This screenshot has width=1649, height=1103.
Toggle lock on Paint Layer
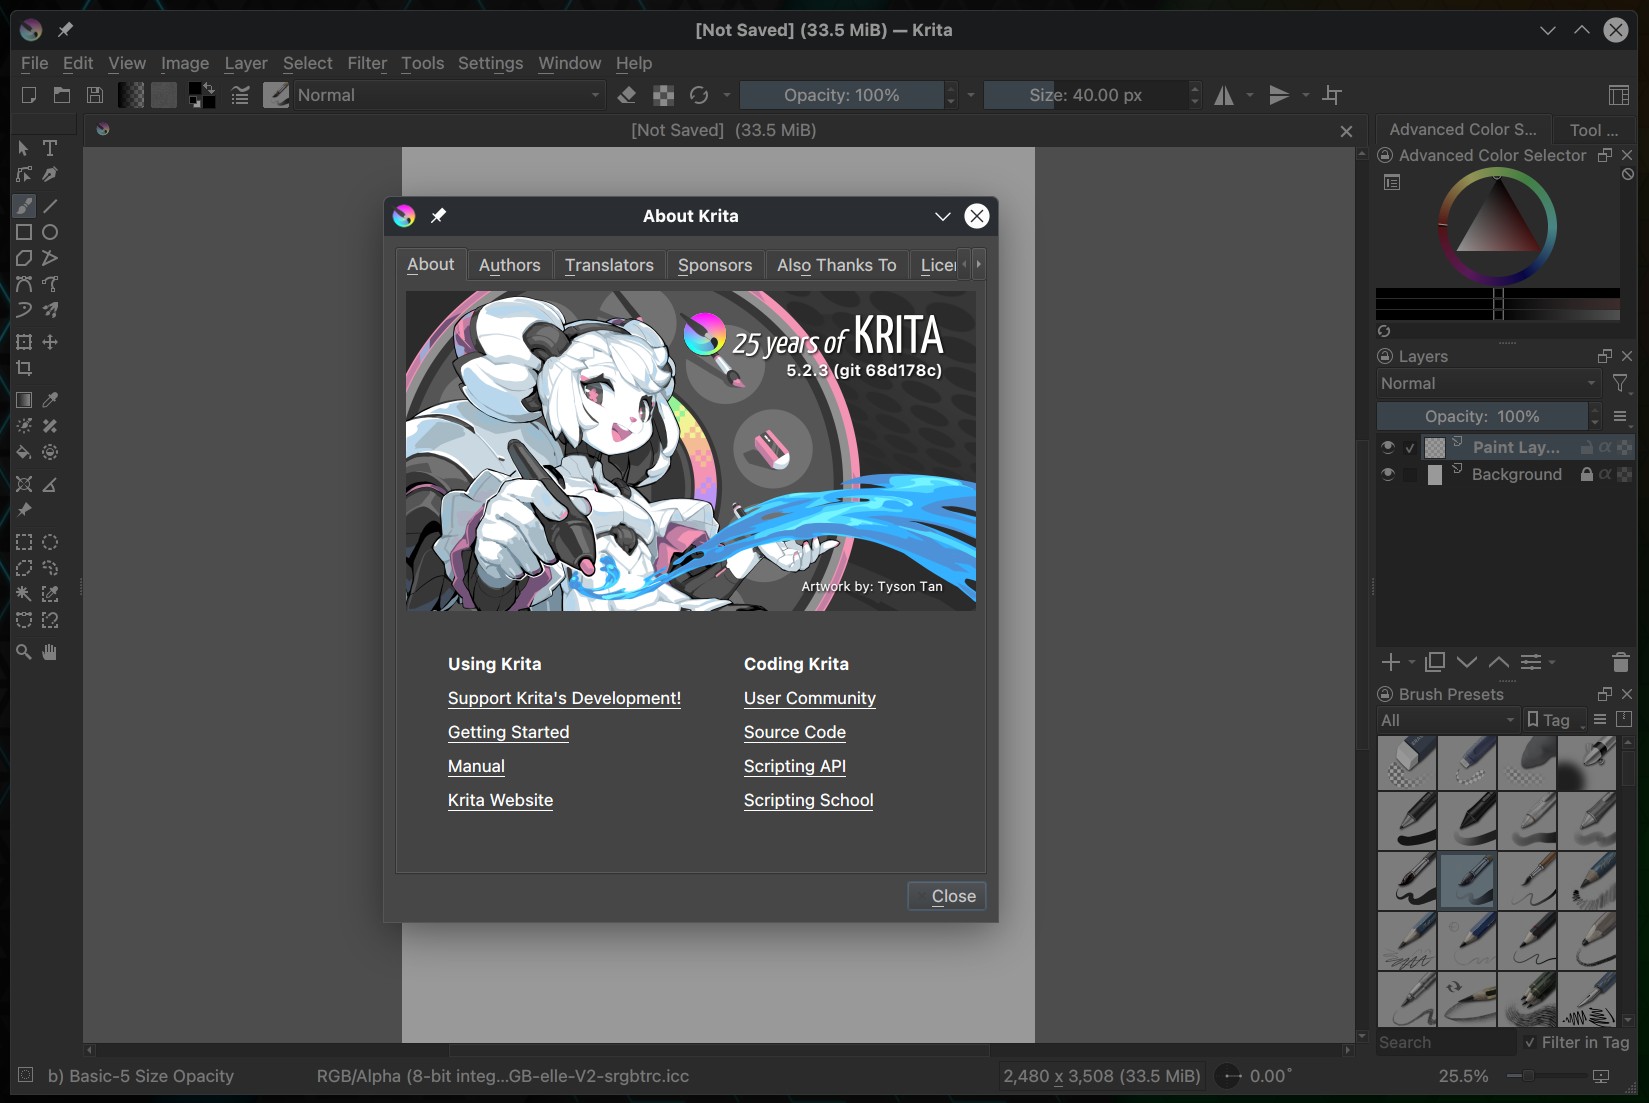(x=1586, y=447)
